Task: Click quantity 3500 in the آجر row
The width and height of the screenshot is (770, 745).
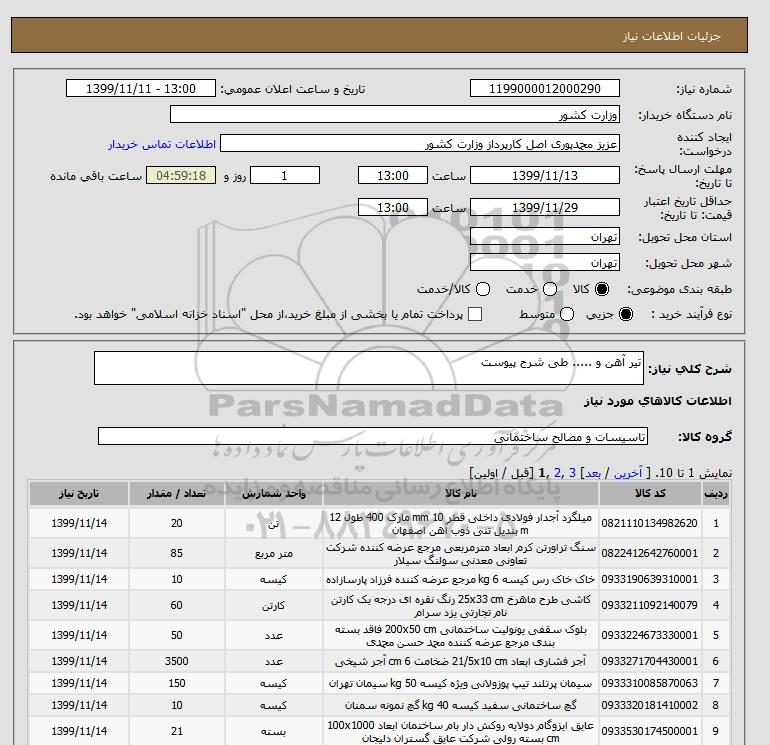Action: click(176, 662)
